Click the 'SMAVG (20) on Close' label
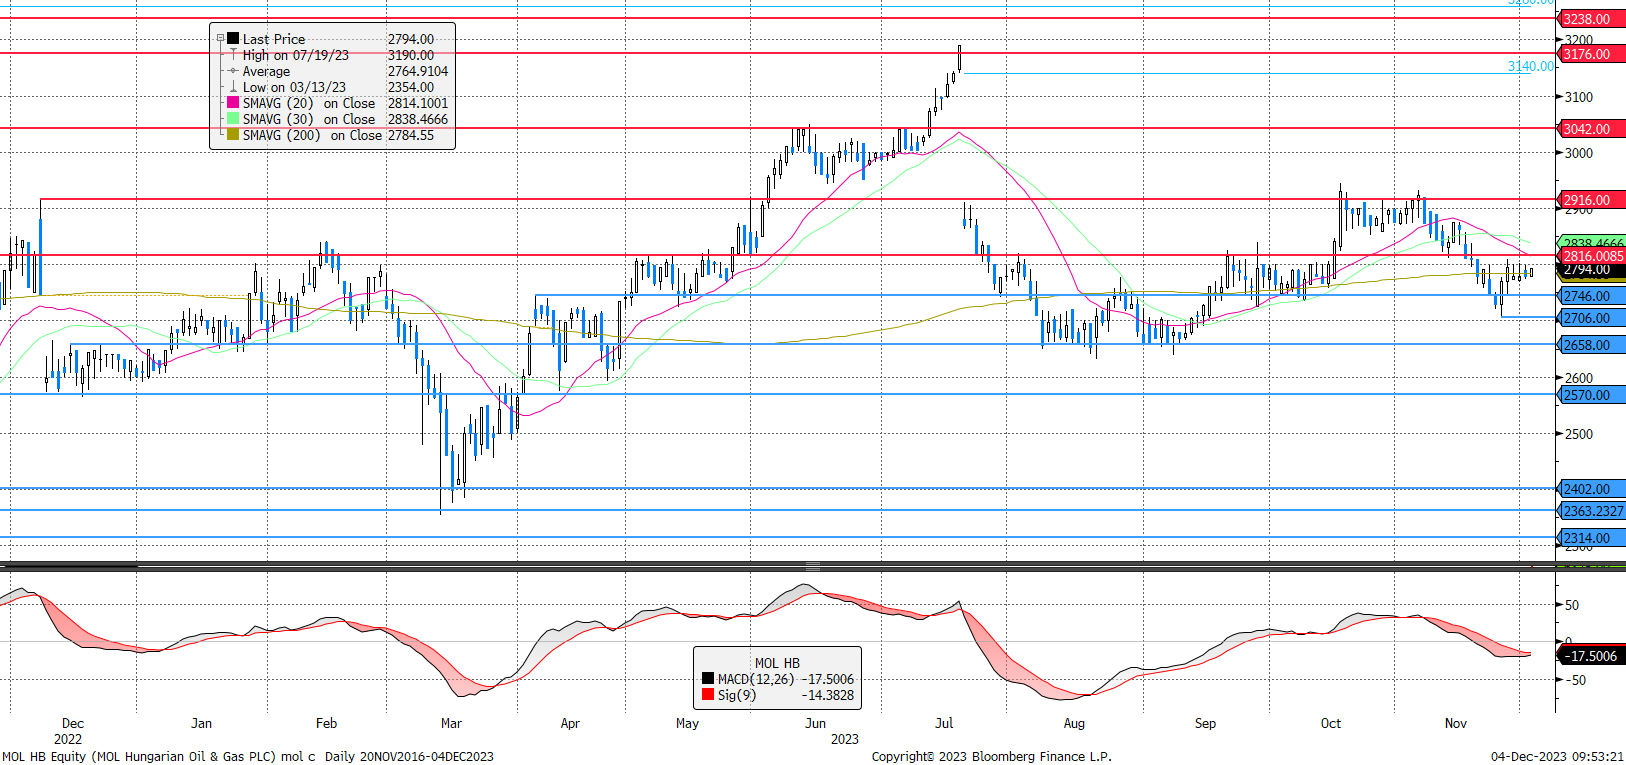 (309, 103)
